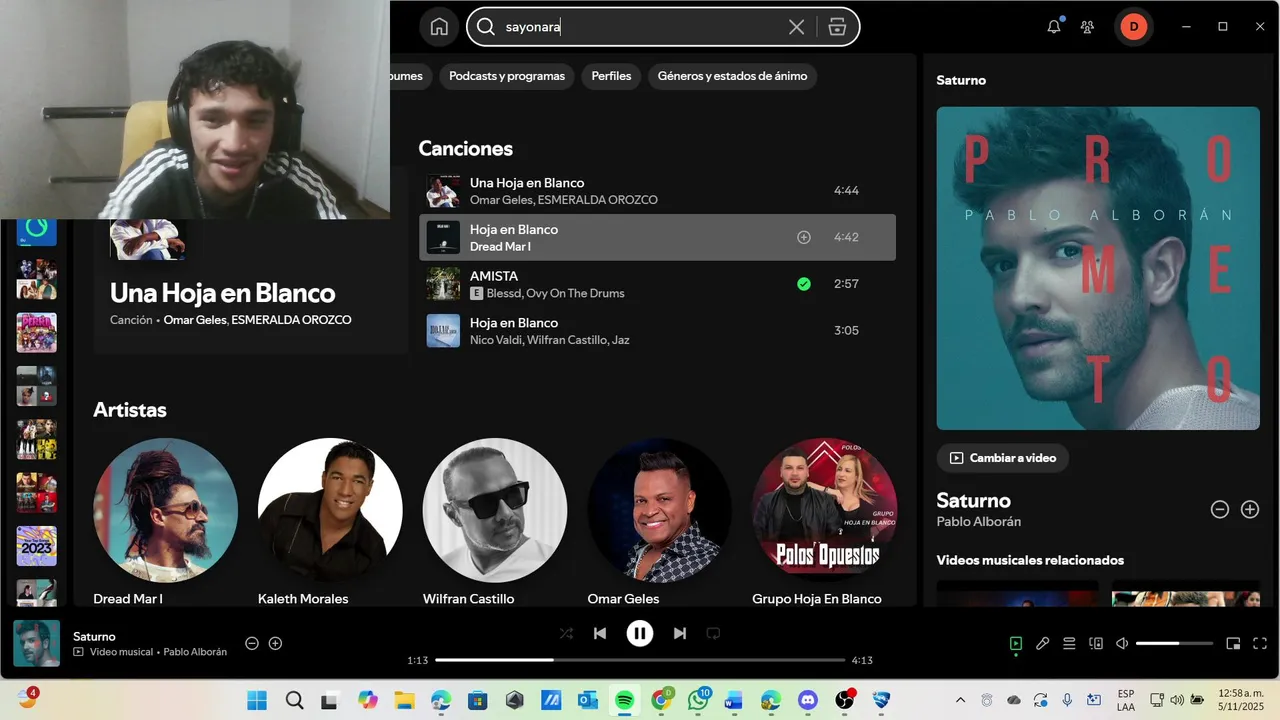Clear the sayonara search text
Screen dimensions: 1280x720
coord(796,27)
